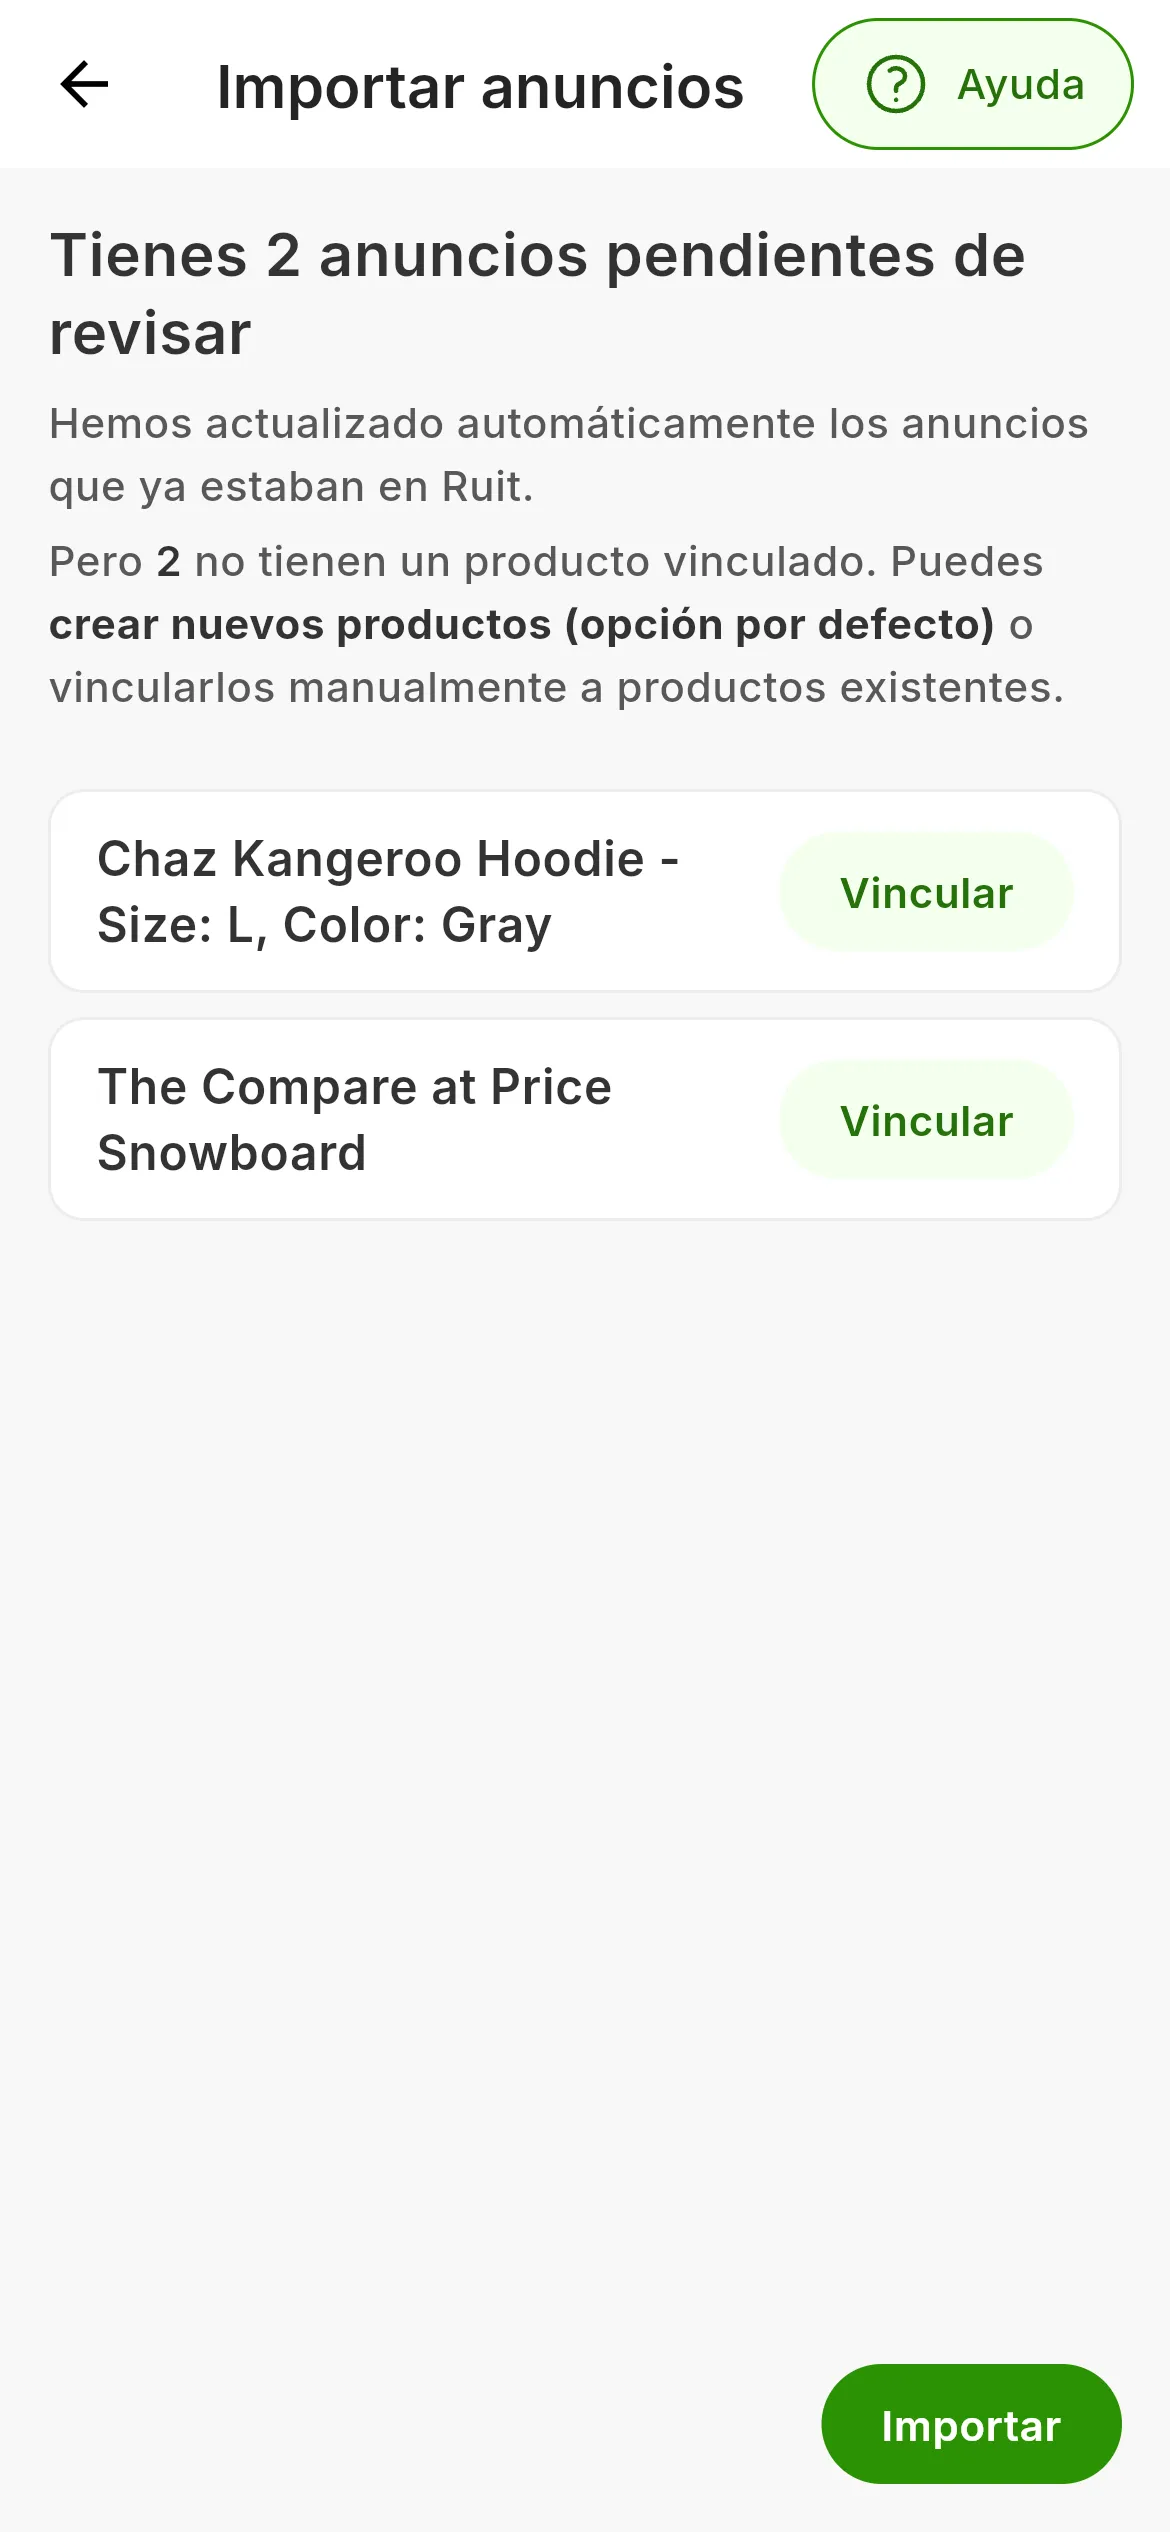Tap the word 'revisar' in the main heading
1170x2532 pixels.
tap(150, 333)
